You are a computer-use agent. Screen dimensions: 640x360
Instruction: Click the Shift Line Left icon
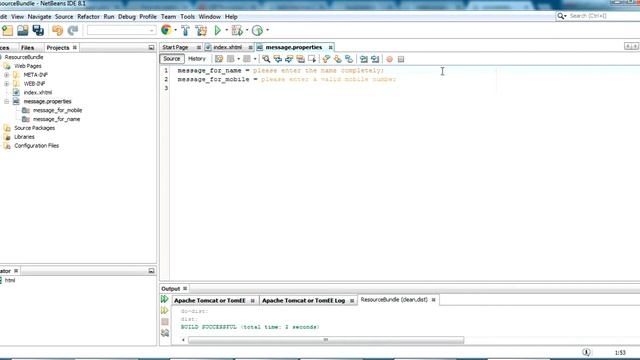click(364, 59)
